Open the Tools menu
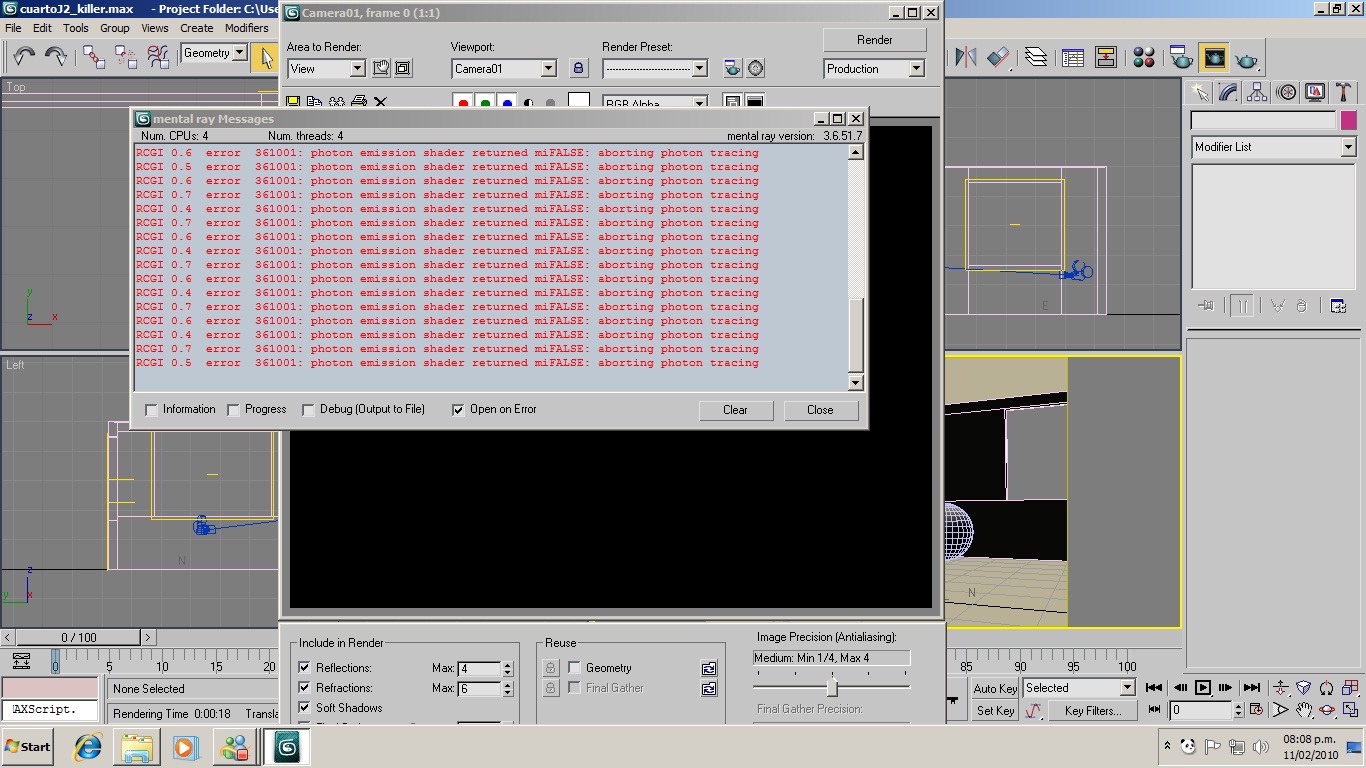1366x768 pixels. (x=76, y=28)
